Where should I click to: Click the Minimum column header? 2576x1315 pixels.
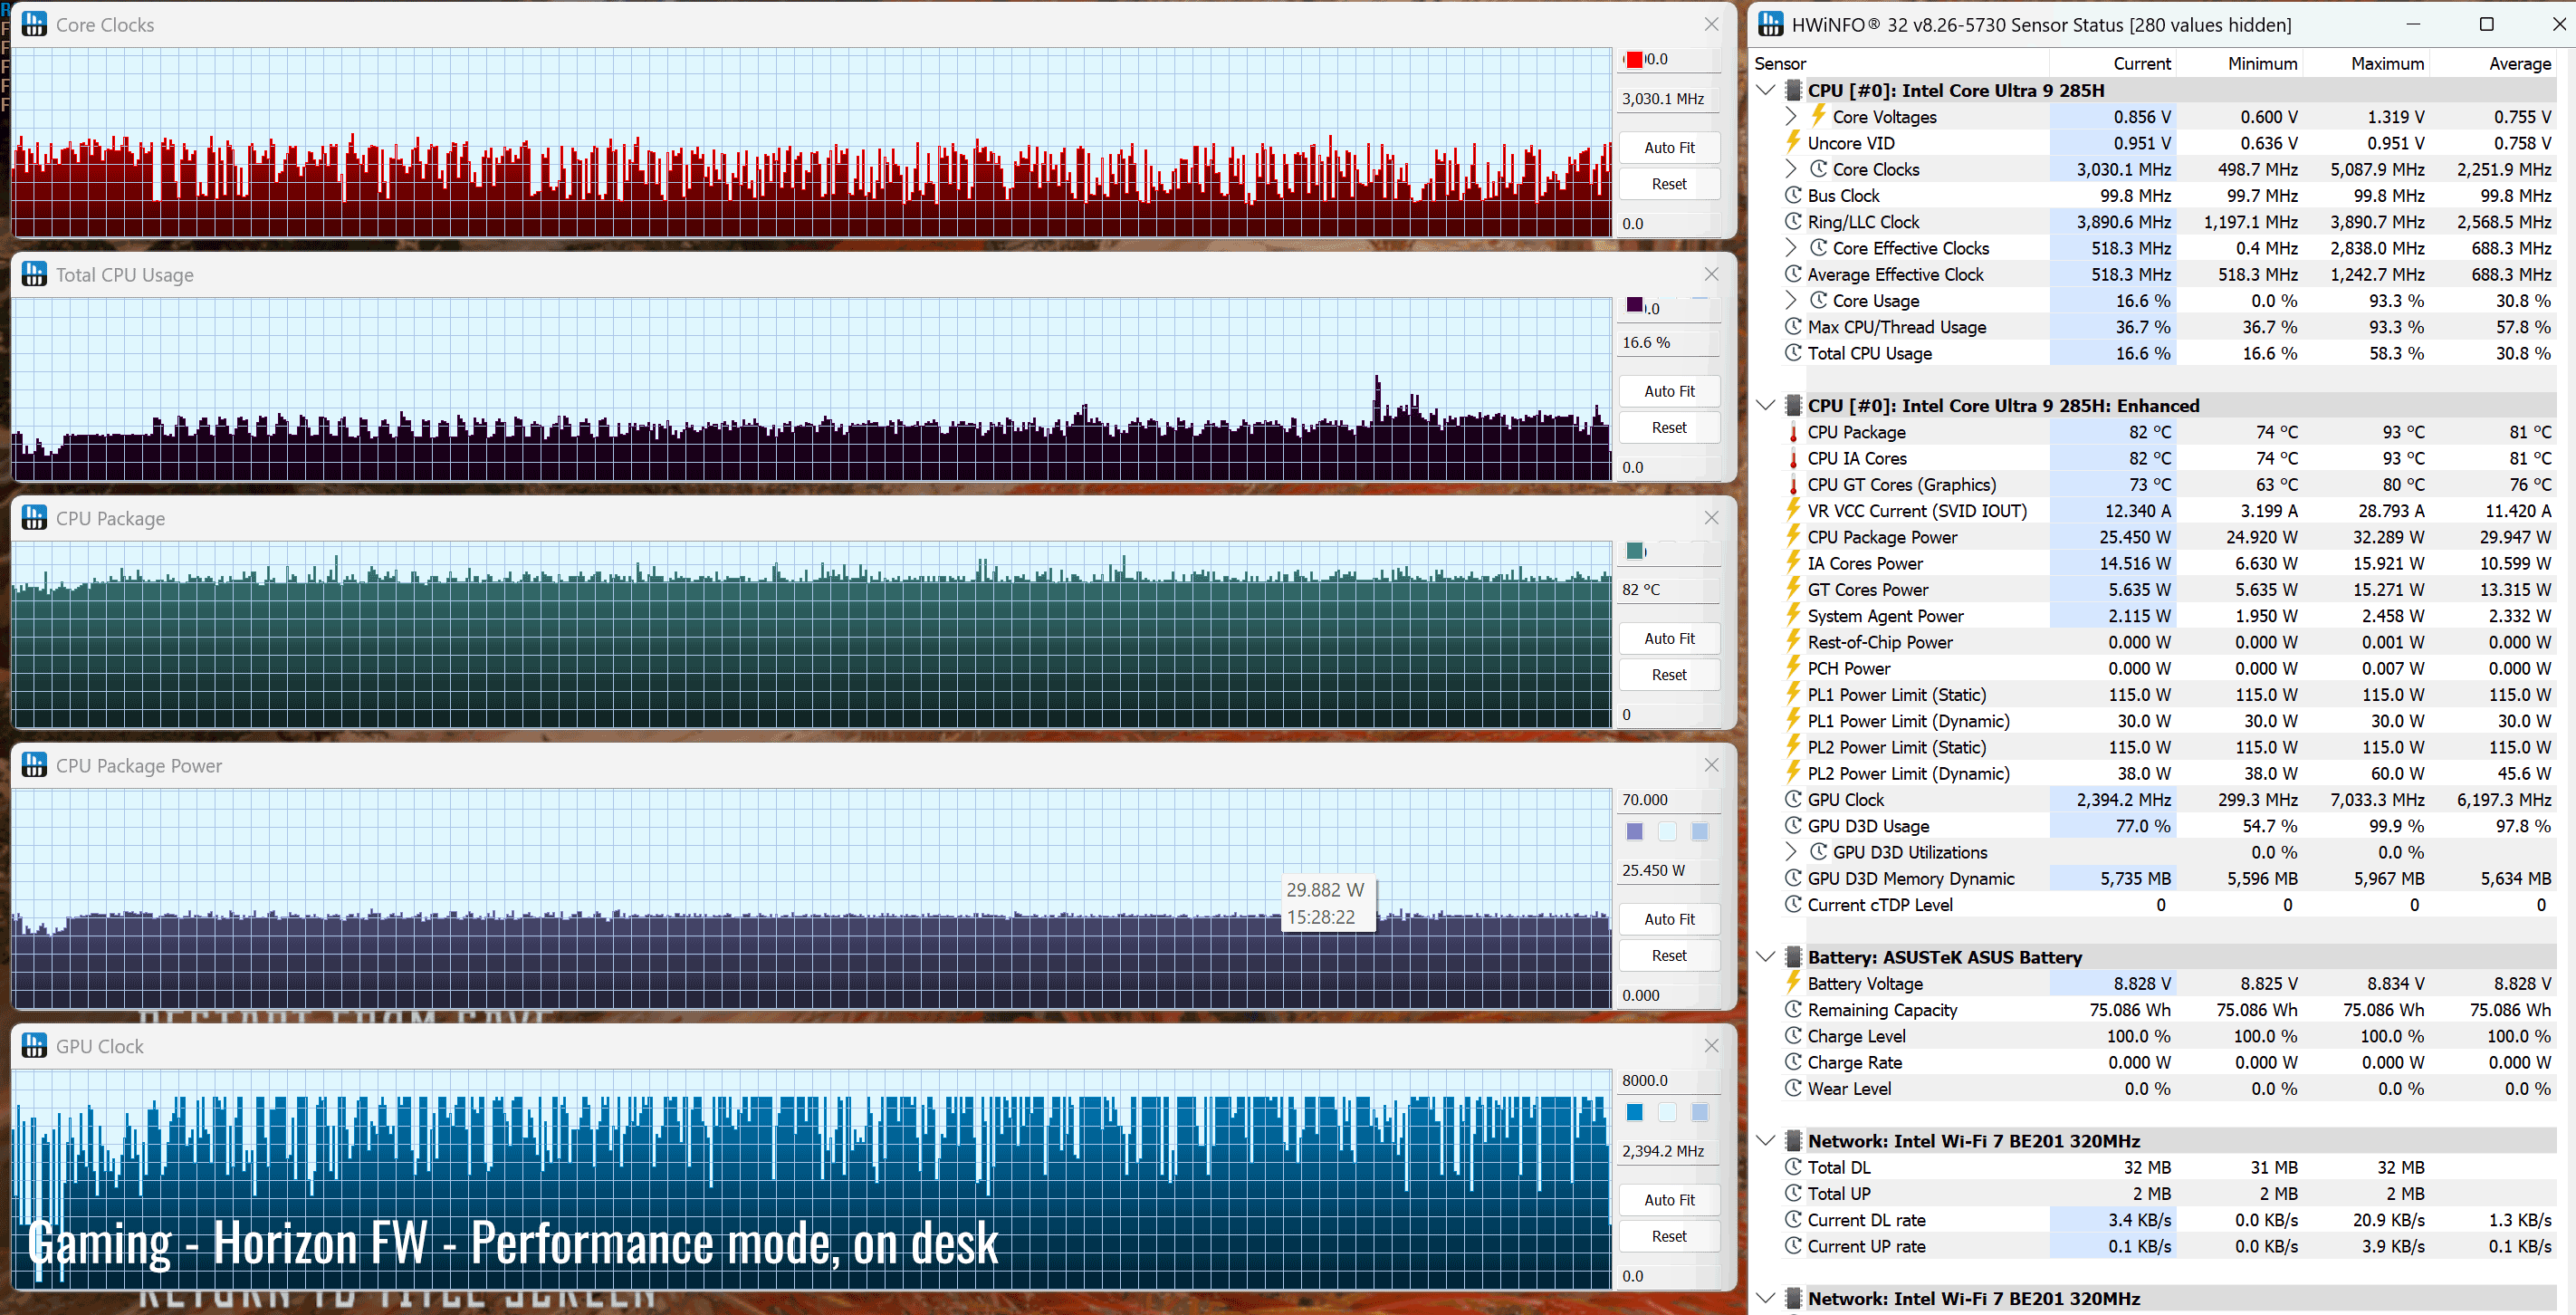coord(2262,63)
